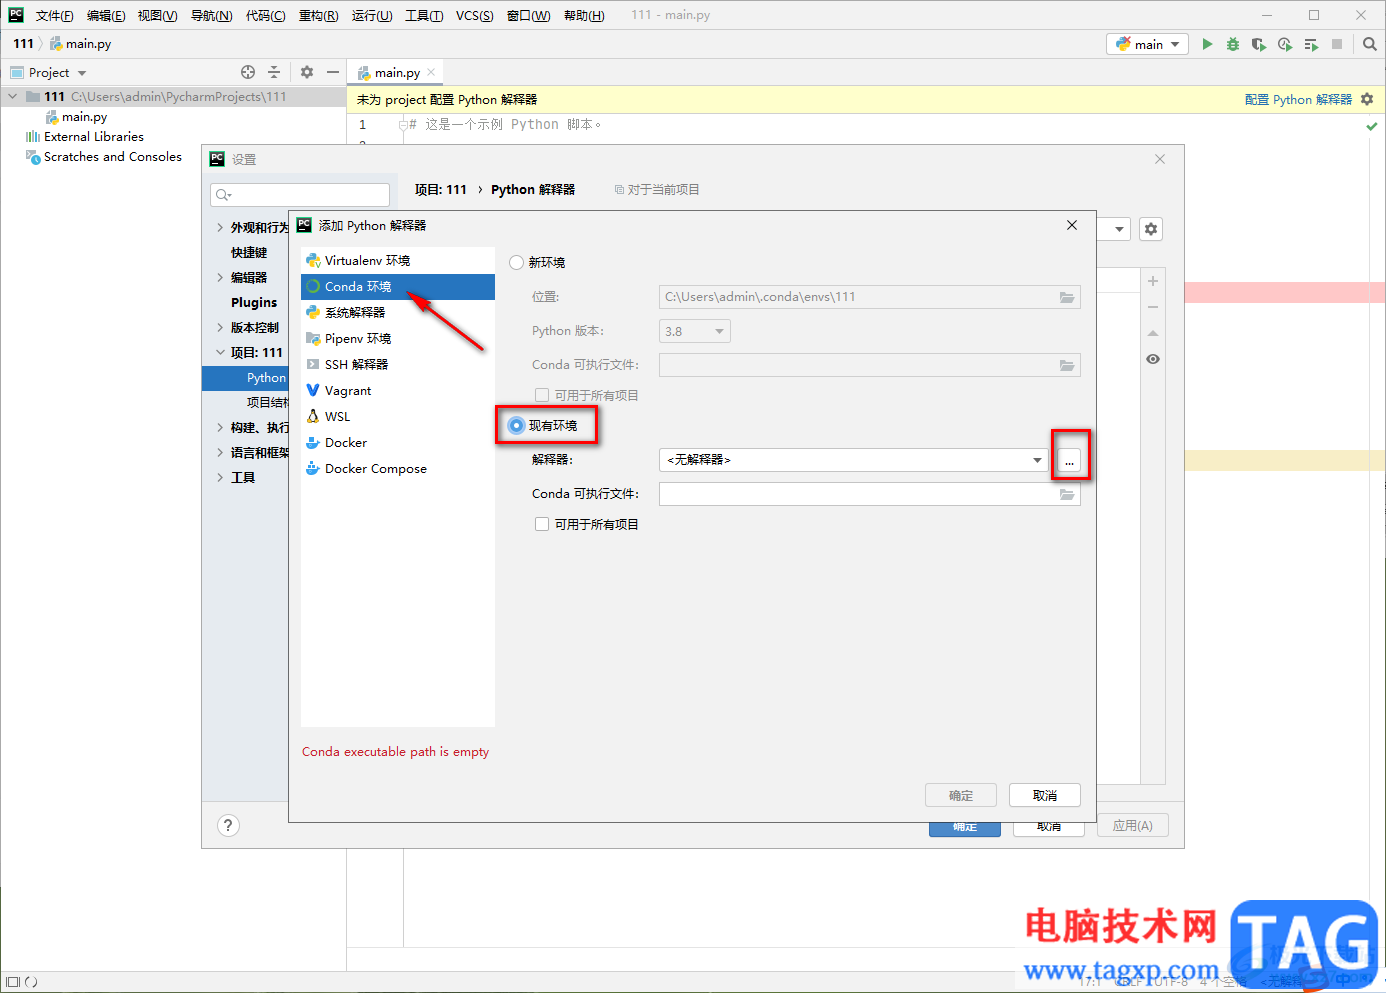Open interpreter gear button in settings dialog
The width and height of the screenshot is (1386, 993).
[x=1151, y=229]
